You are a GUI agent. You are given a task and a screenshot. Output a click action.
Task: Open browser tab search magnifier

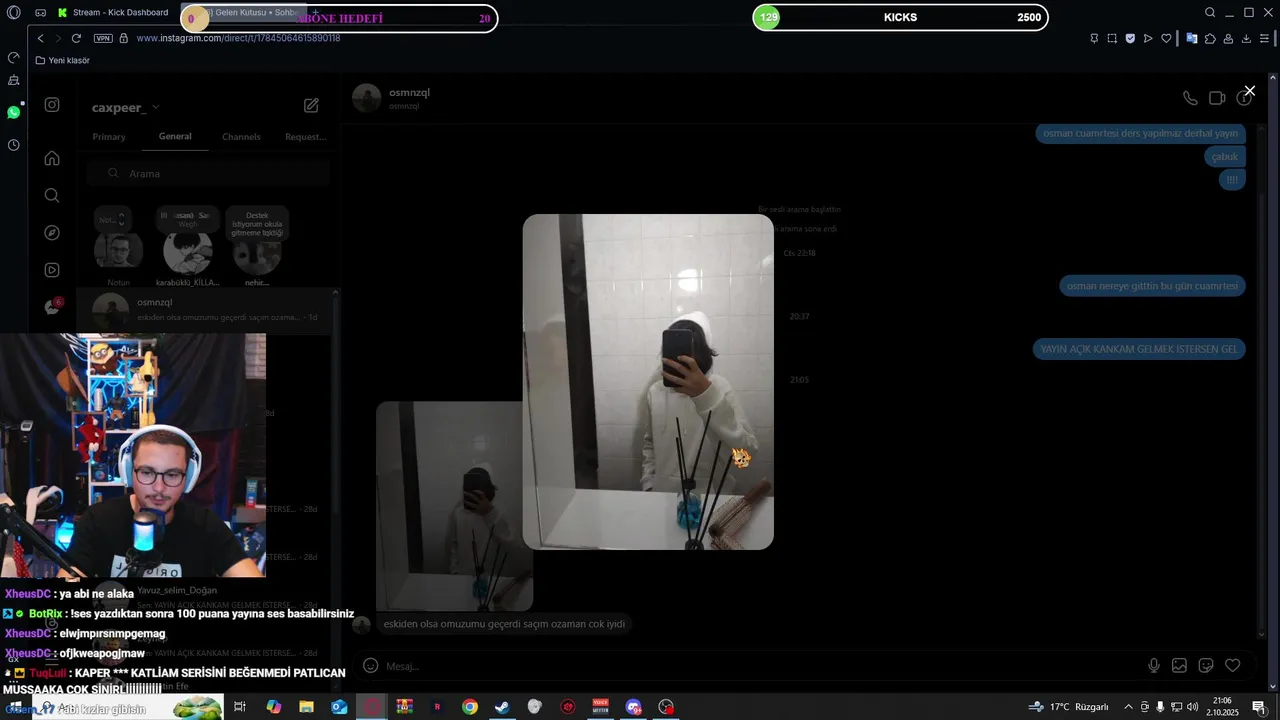point(1210,13)
